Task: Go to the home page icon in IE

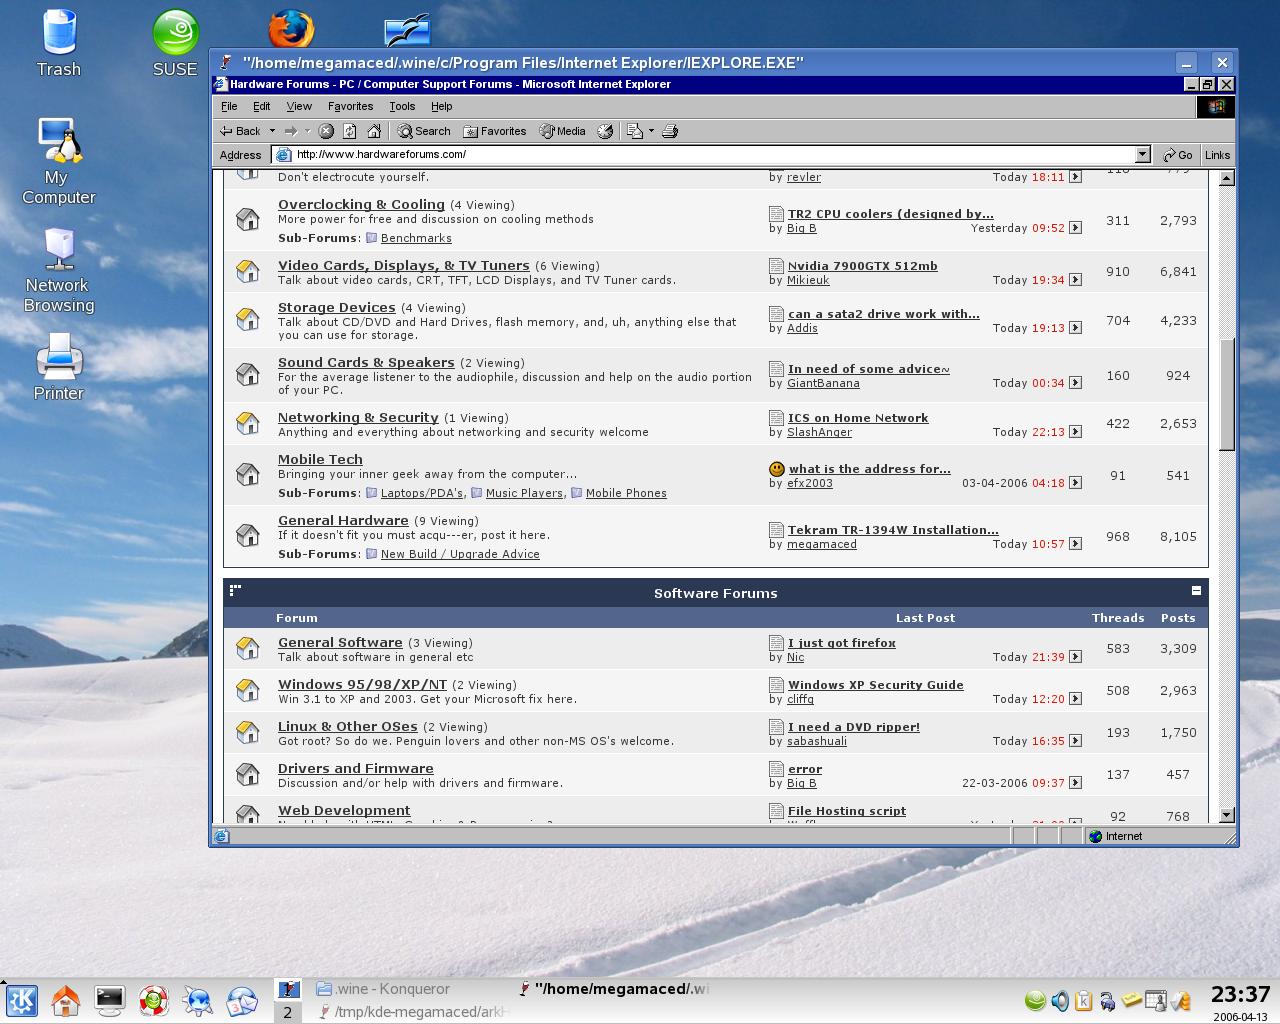Action: tap(374, 131)
